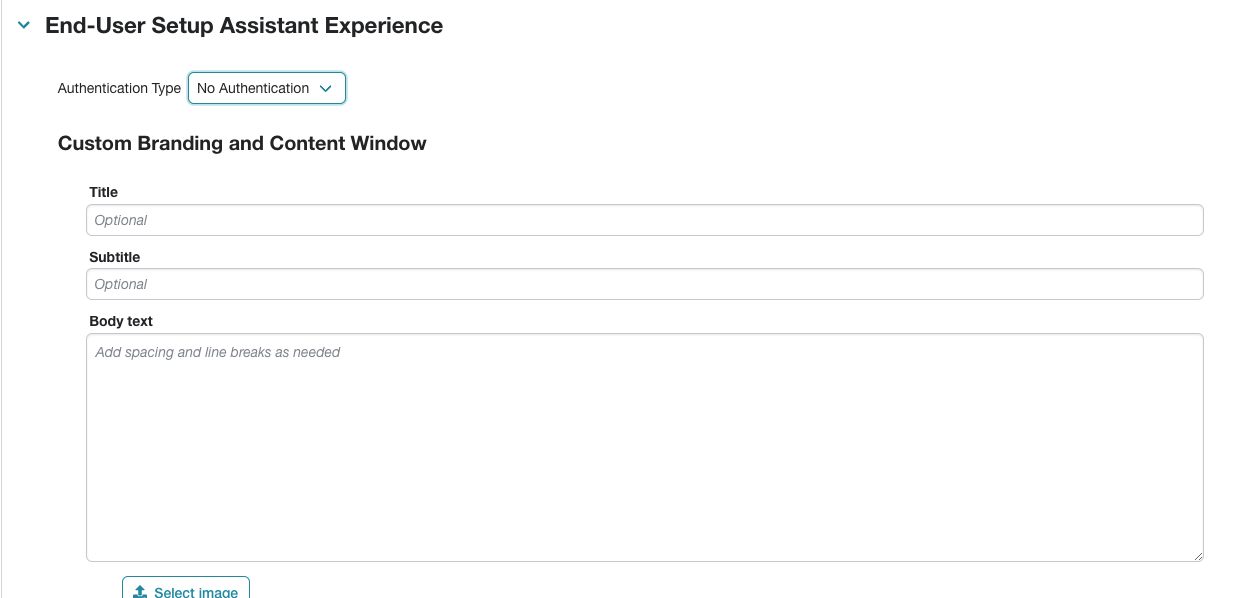This screenshot has height=598, width=1254.
Task: Click the teal chevron on the authentication selector
Action: 326,88
